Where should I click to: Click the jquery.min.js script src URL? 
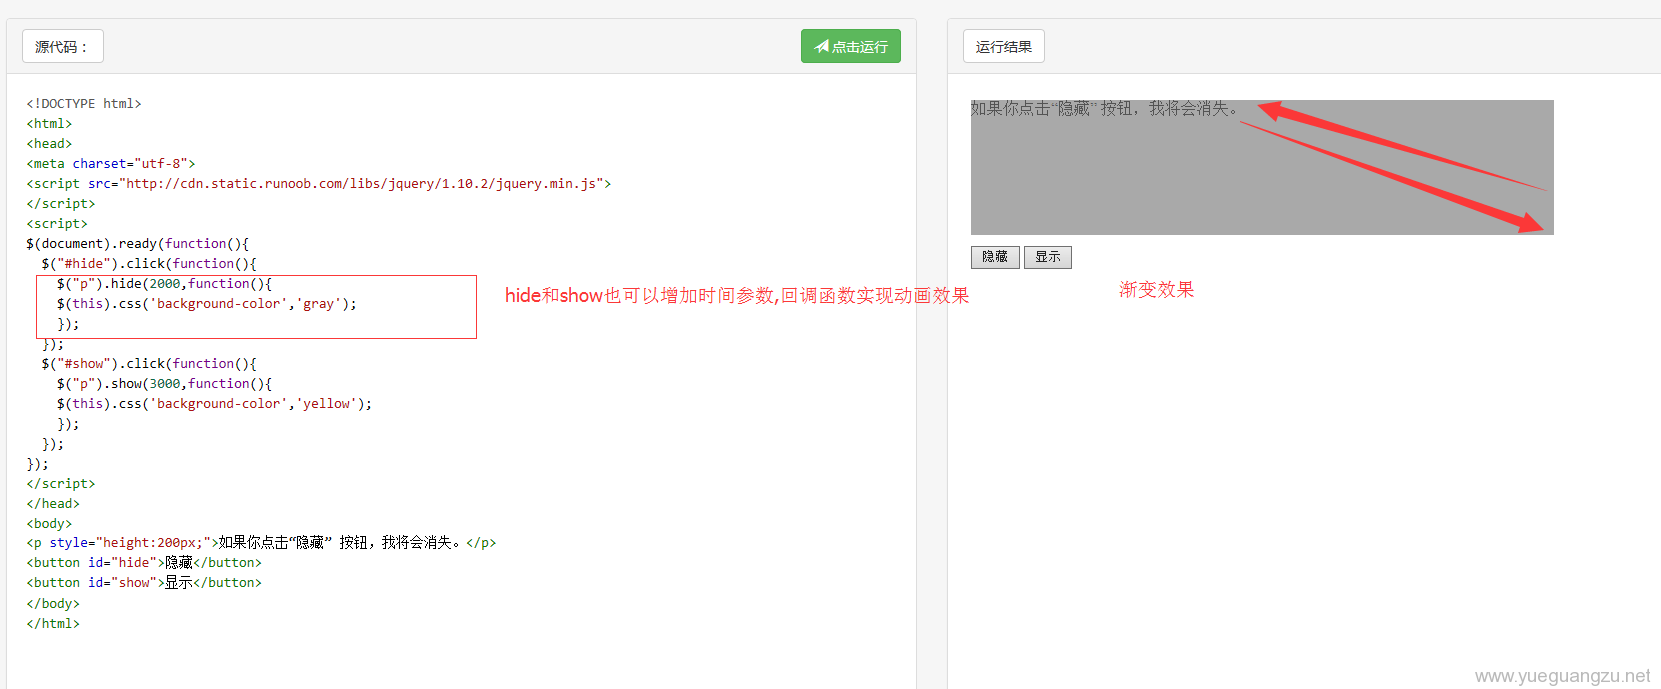pos(361,183)
